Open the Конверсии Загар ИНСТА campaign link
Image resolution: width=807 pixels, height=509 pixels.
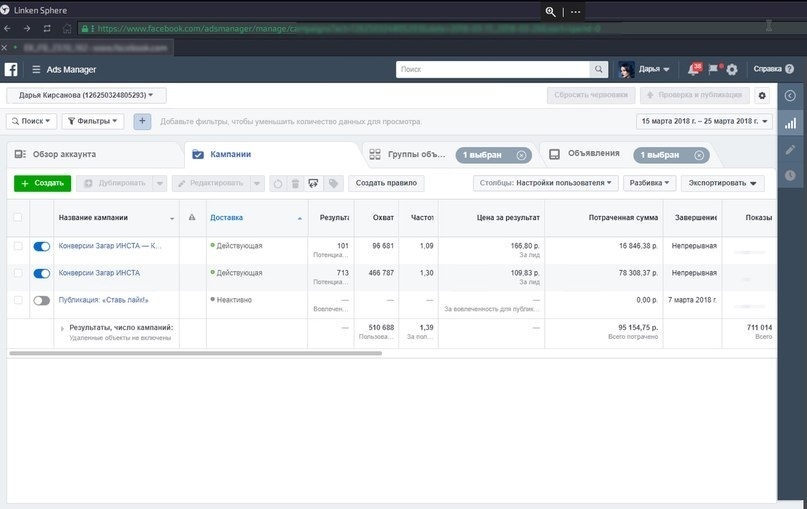99,273
